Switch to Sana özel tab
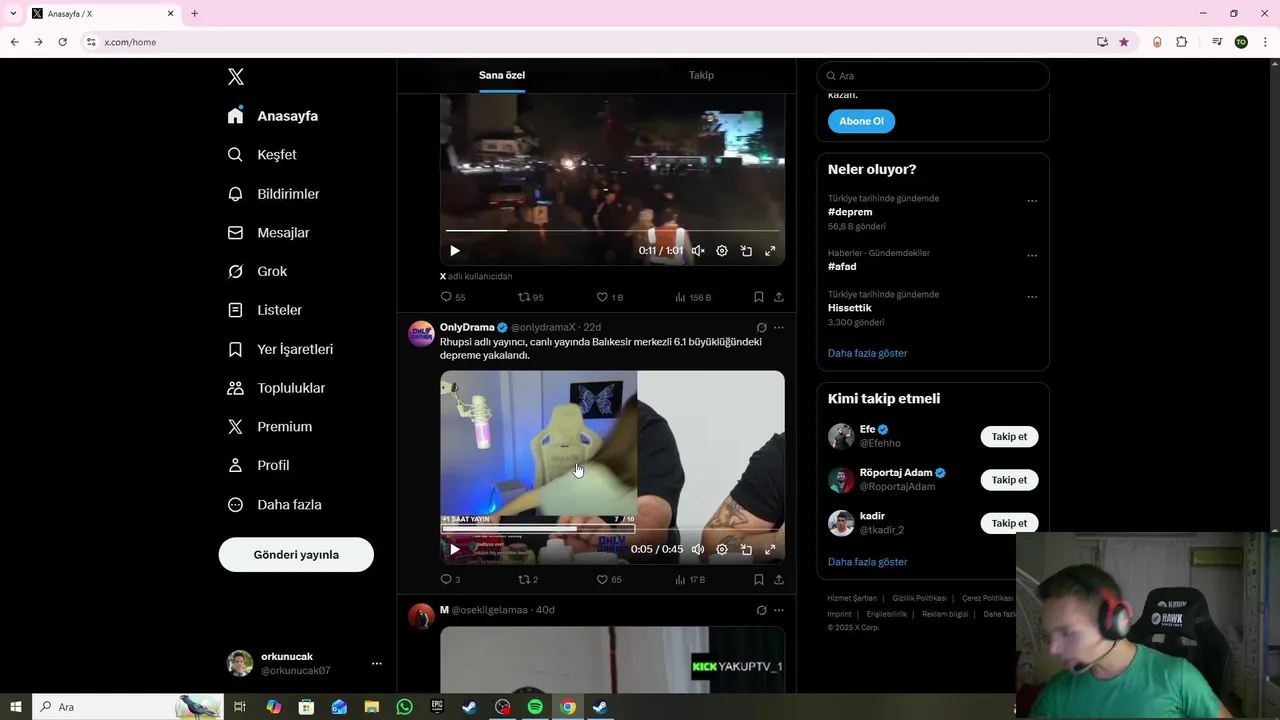 click(502, 75)
